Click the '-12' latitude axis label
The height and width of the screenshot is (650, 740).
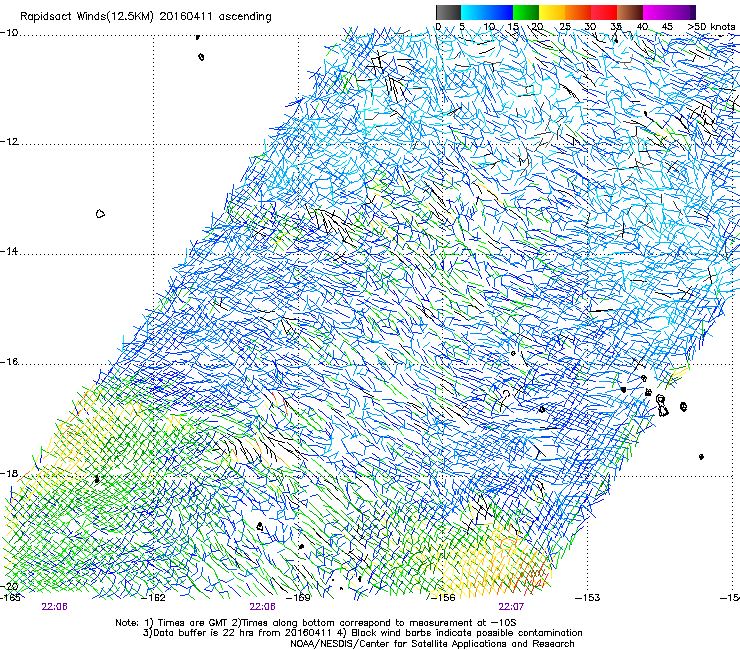pyautogui.click(x=9, y=142)
